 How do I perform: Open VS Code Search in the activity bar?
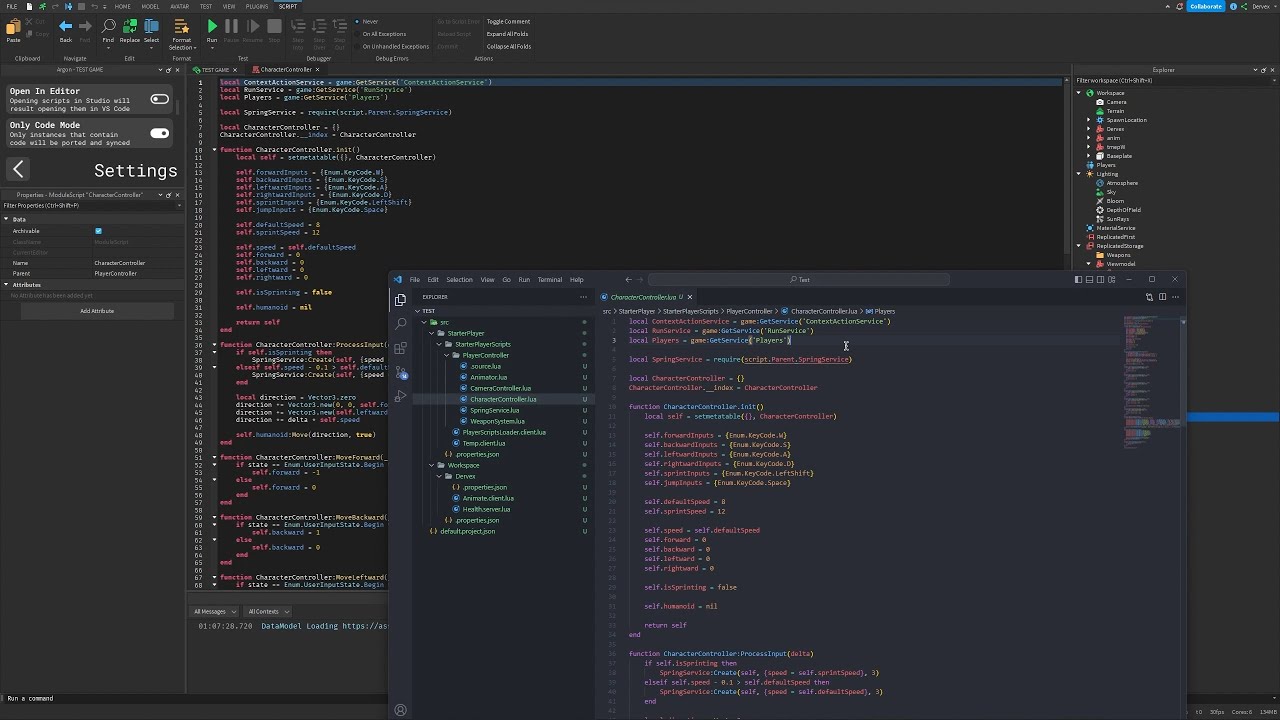click(400, 323)
